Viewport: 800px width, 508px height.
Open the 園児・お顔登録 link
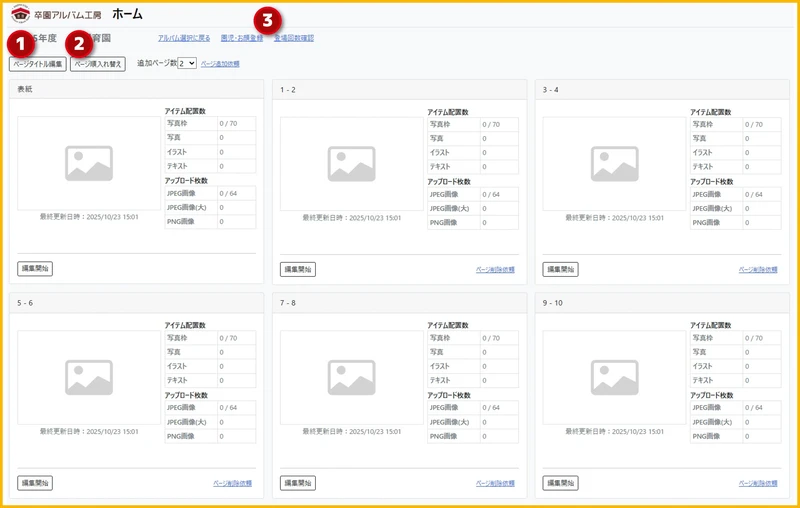coord(242,38)
